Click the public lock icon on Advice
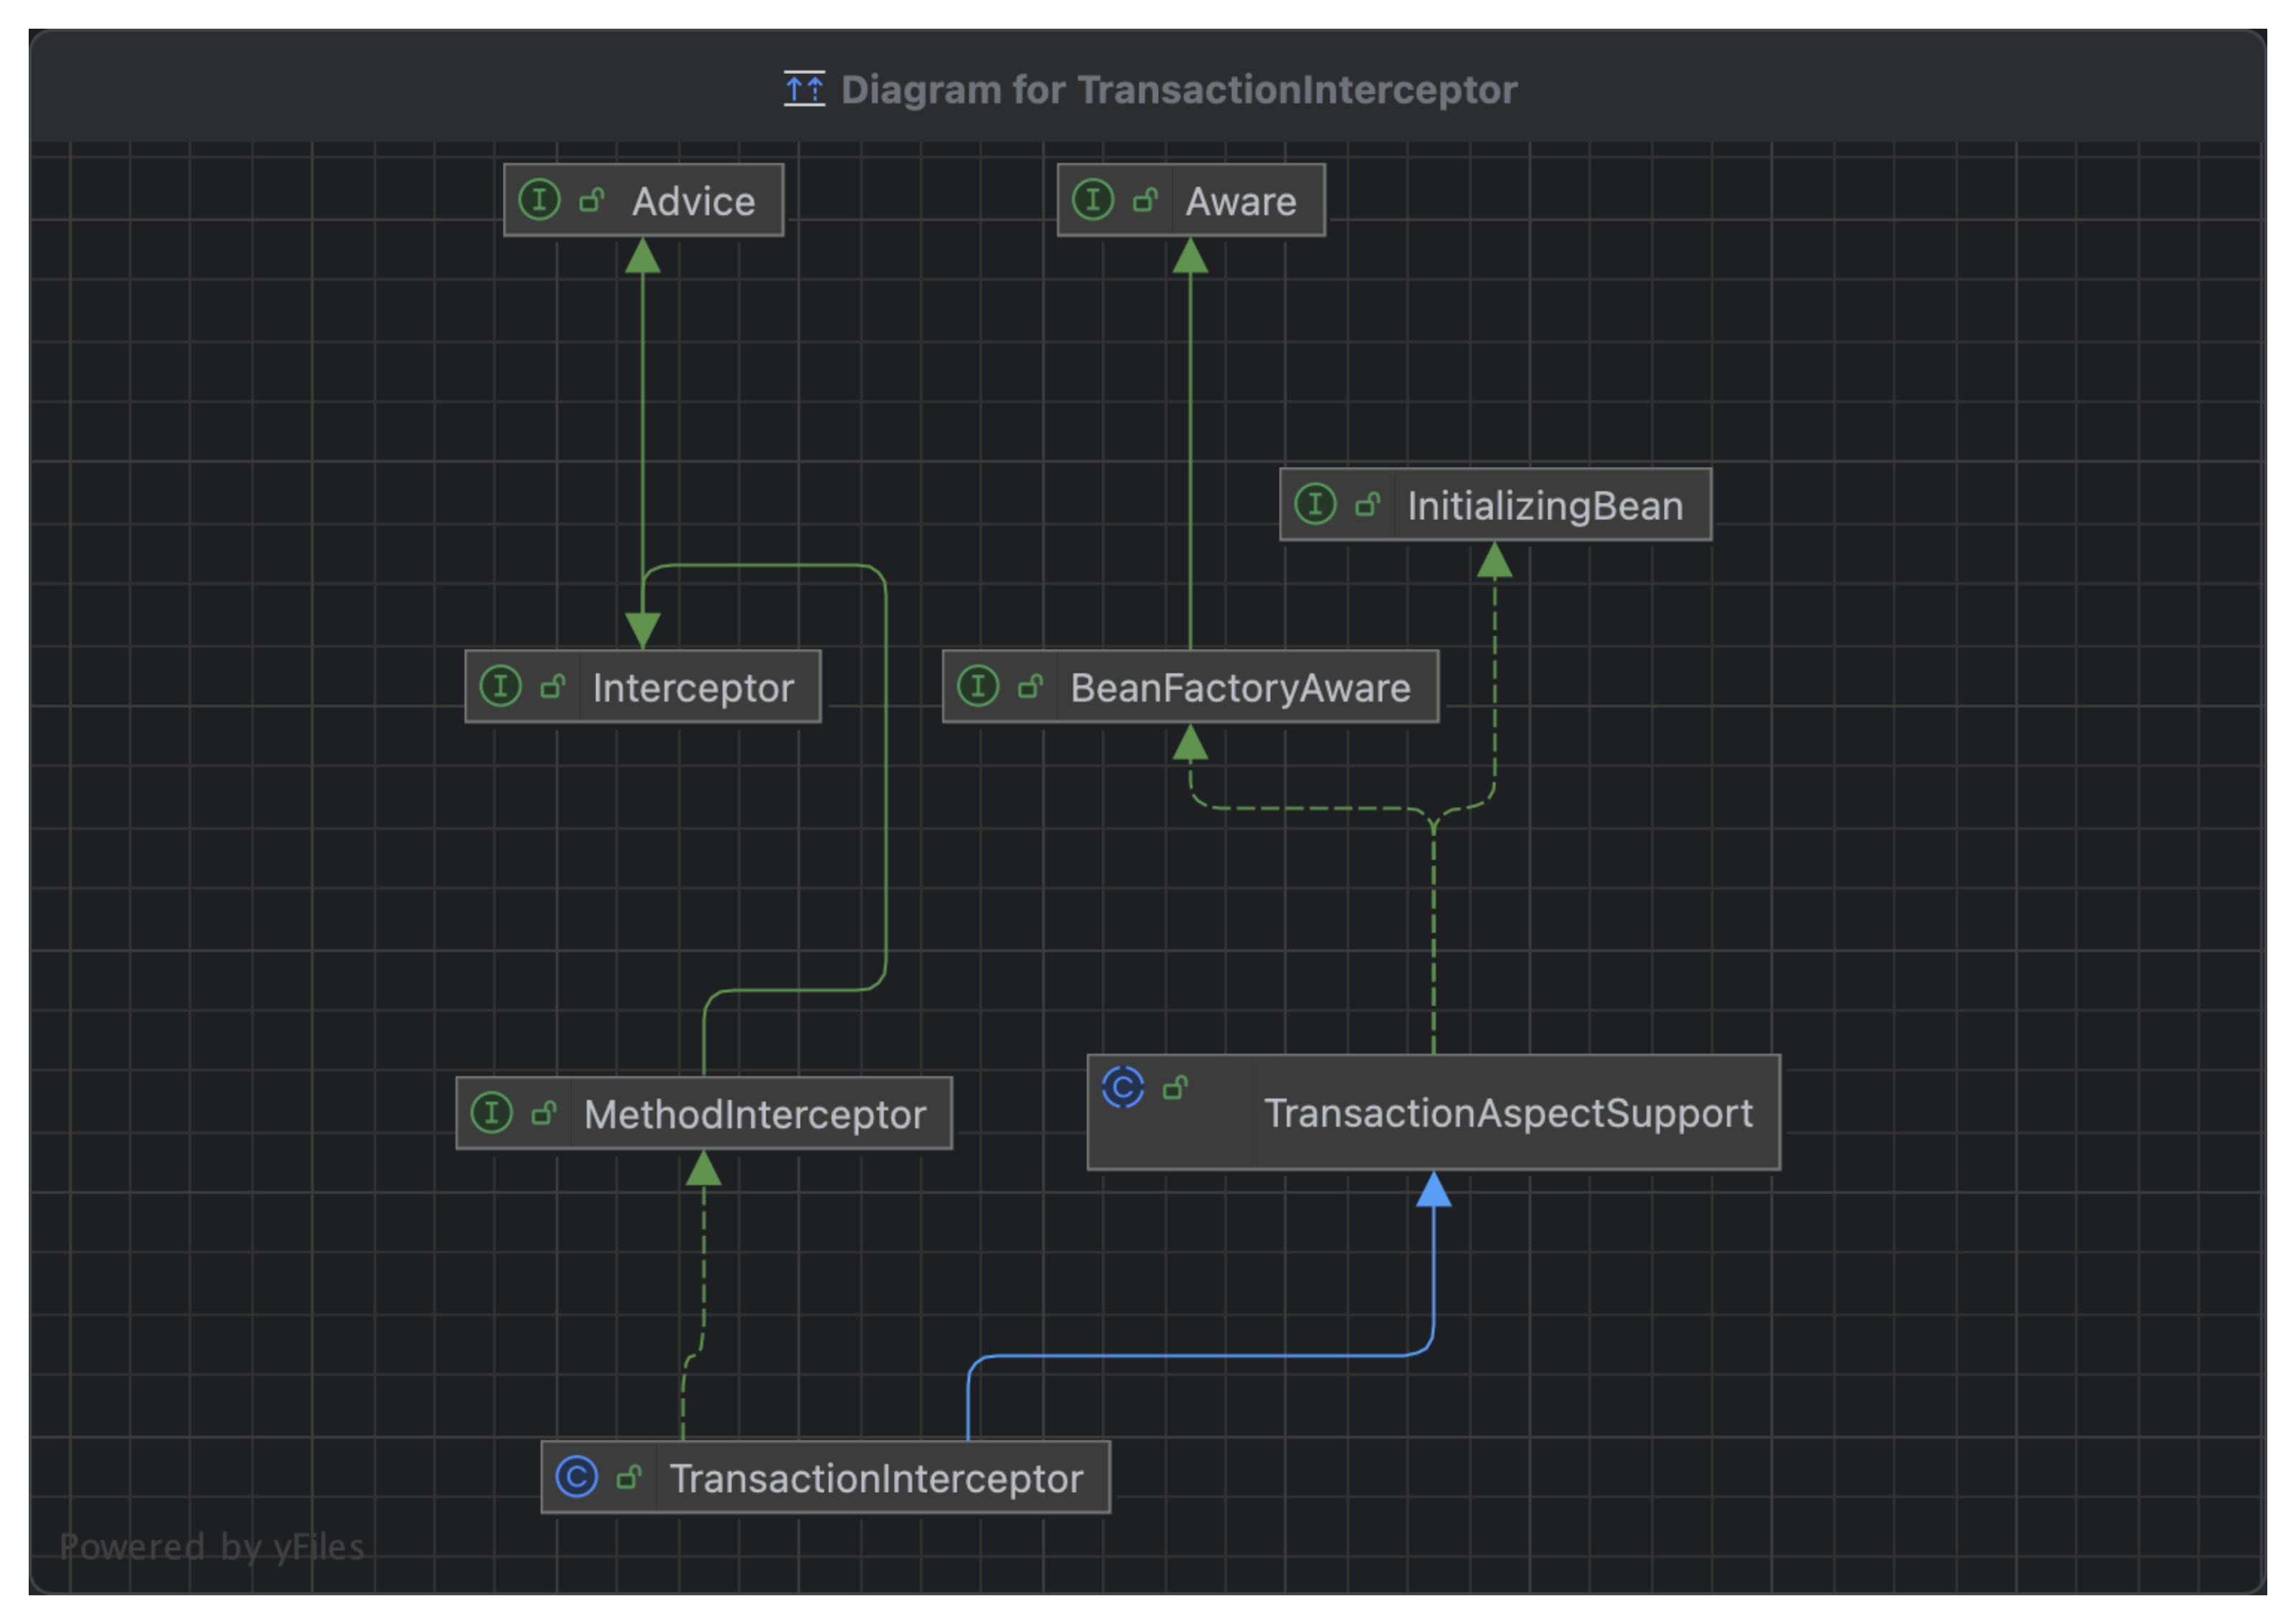The width and height of the screenshot is (2296, 1624). click(592, 200)
